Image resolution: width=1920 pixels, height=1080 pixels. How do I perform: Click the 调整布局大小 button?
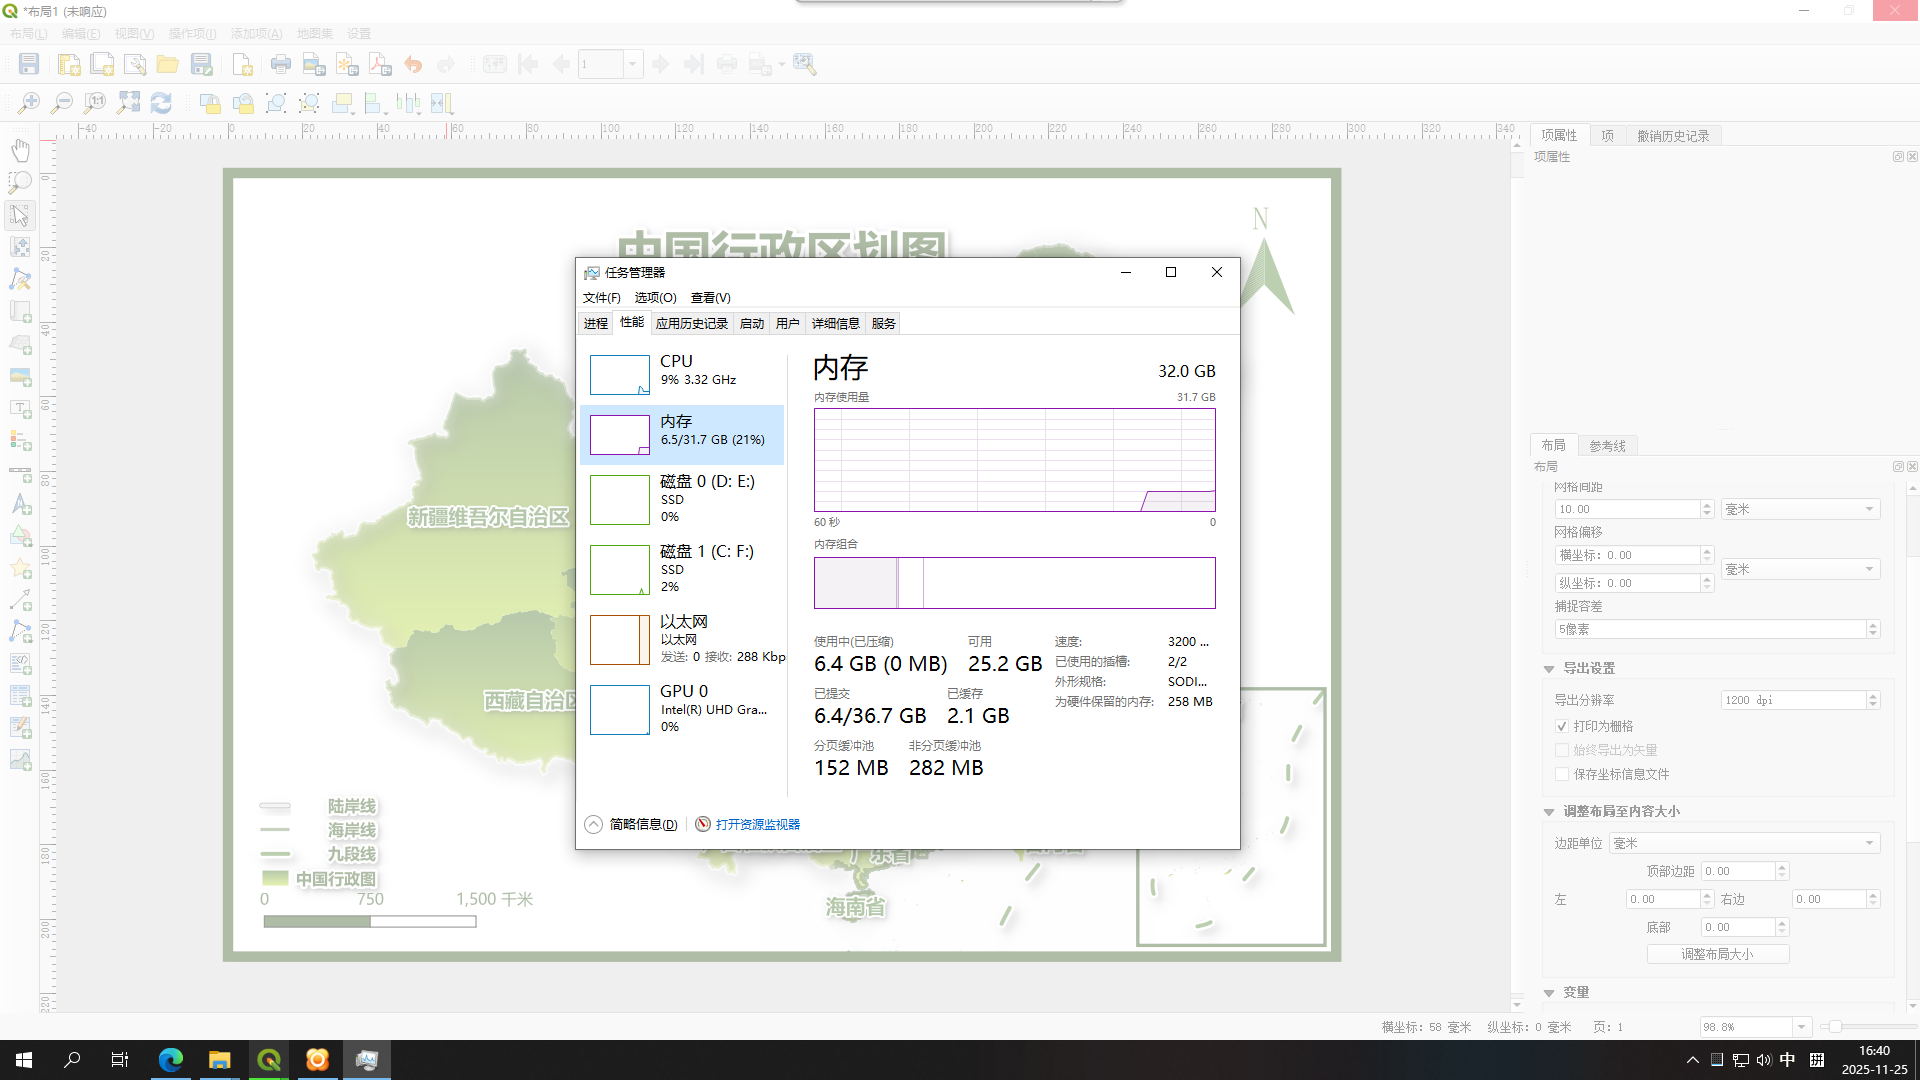point(1717,954)
